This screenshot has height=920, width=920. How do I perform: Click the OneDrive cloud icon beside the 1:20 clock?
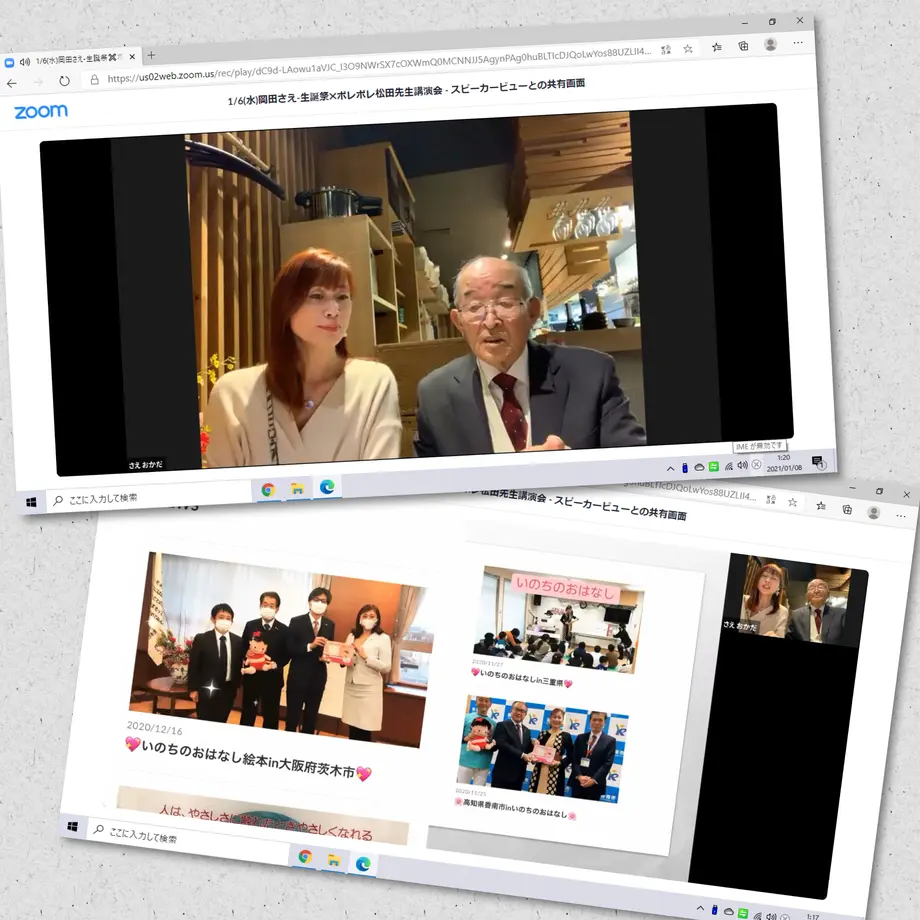699,467
